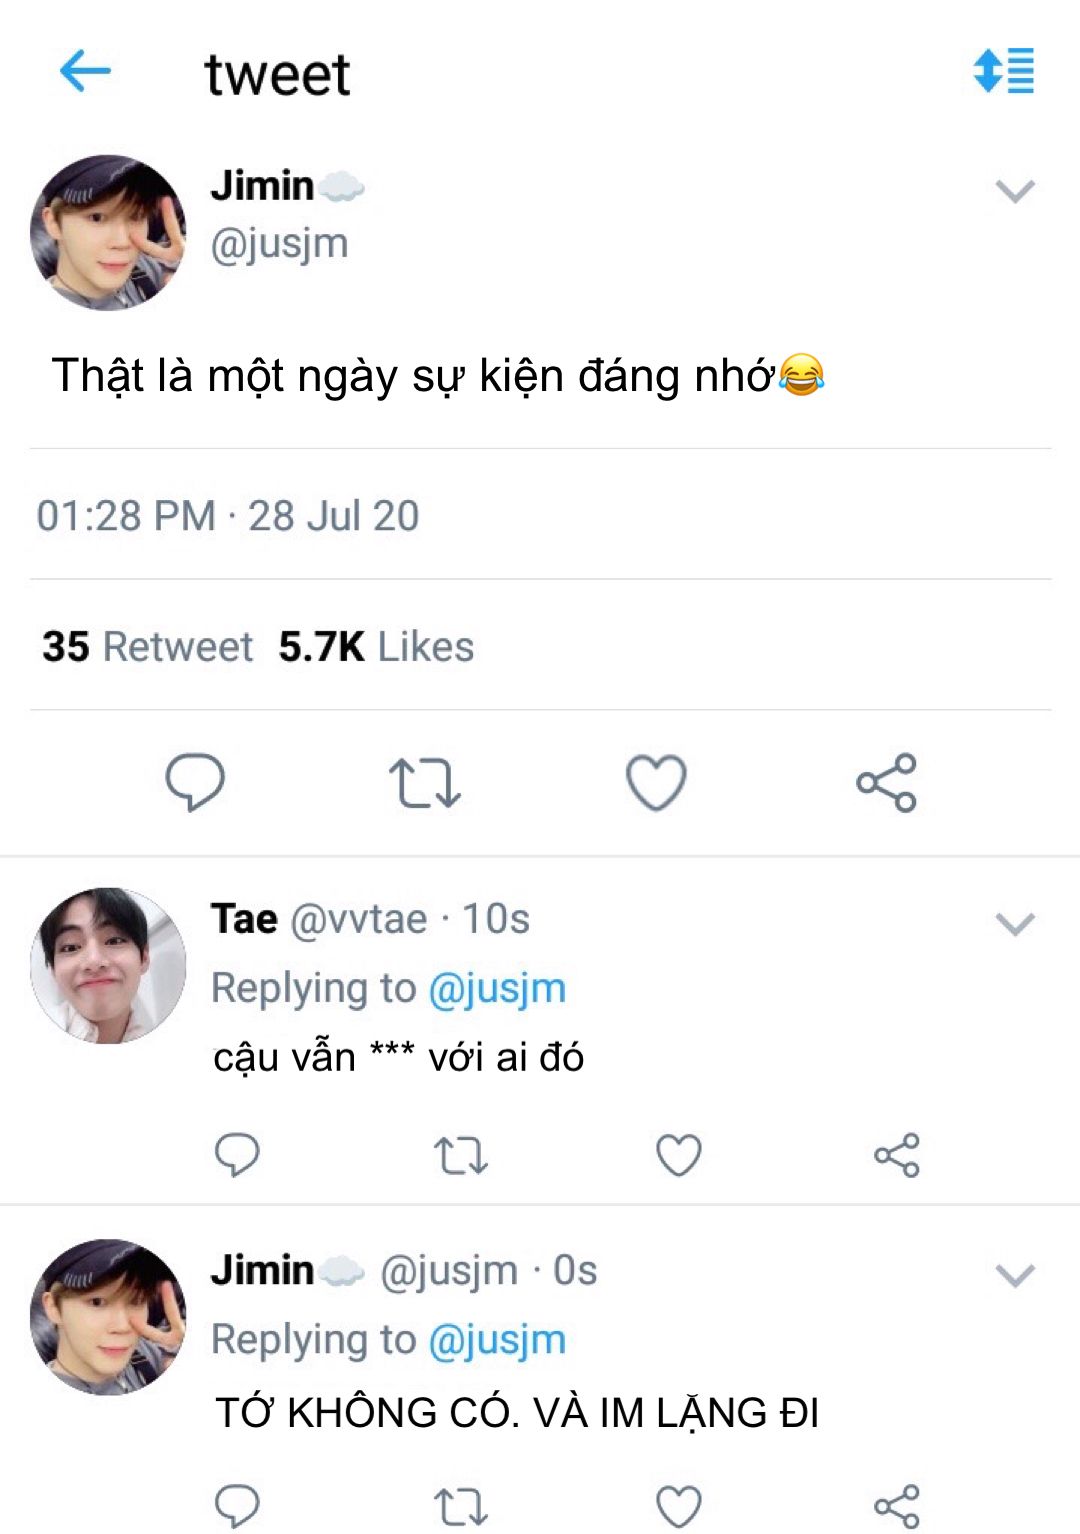Expand options chevron on main tweet
Viewport: 1080px width, 1534px height.
1015,191
